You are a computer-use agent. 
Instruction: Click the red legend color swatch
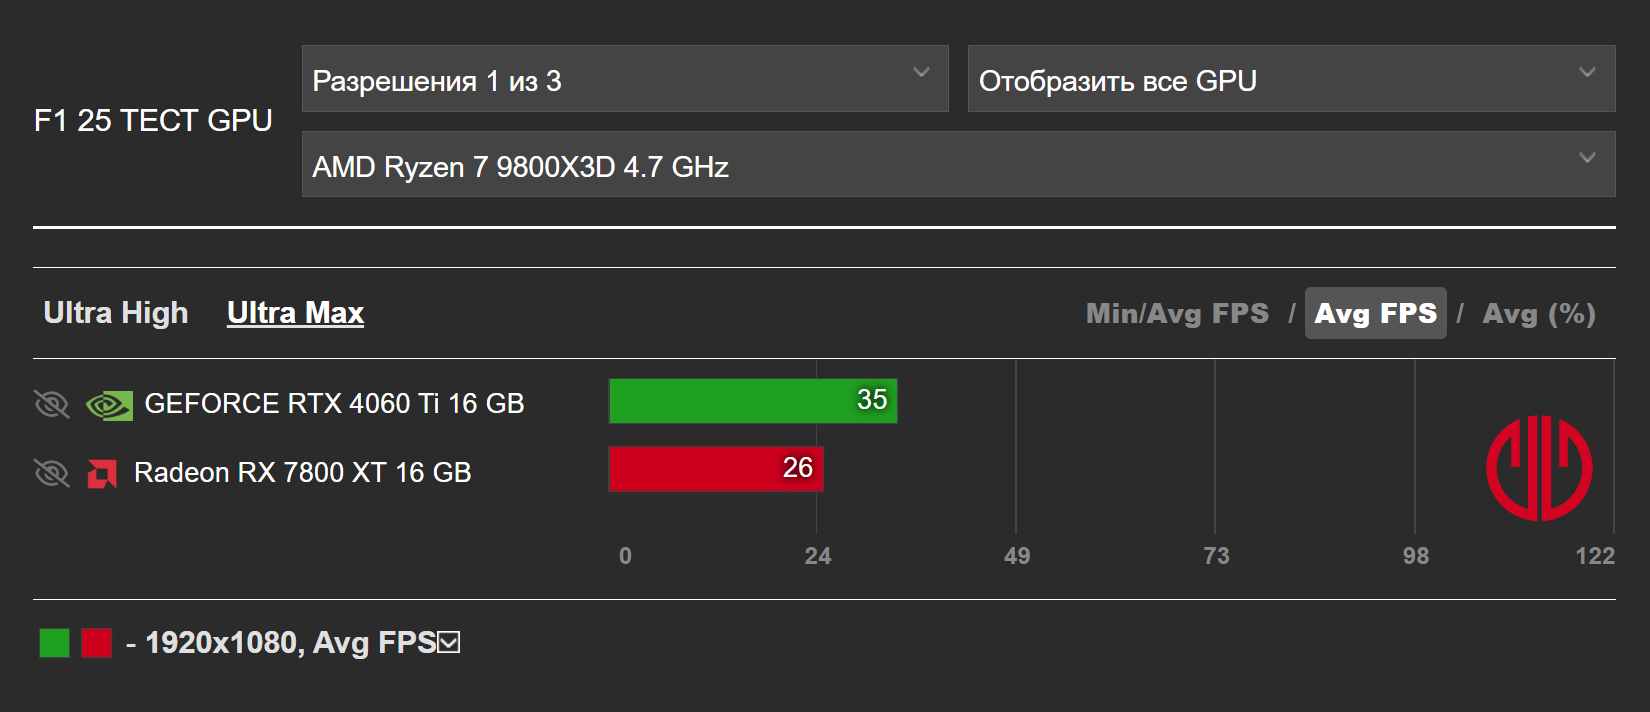click(96, 643)
